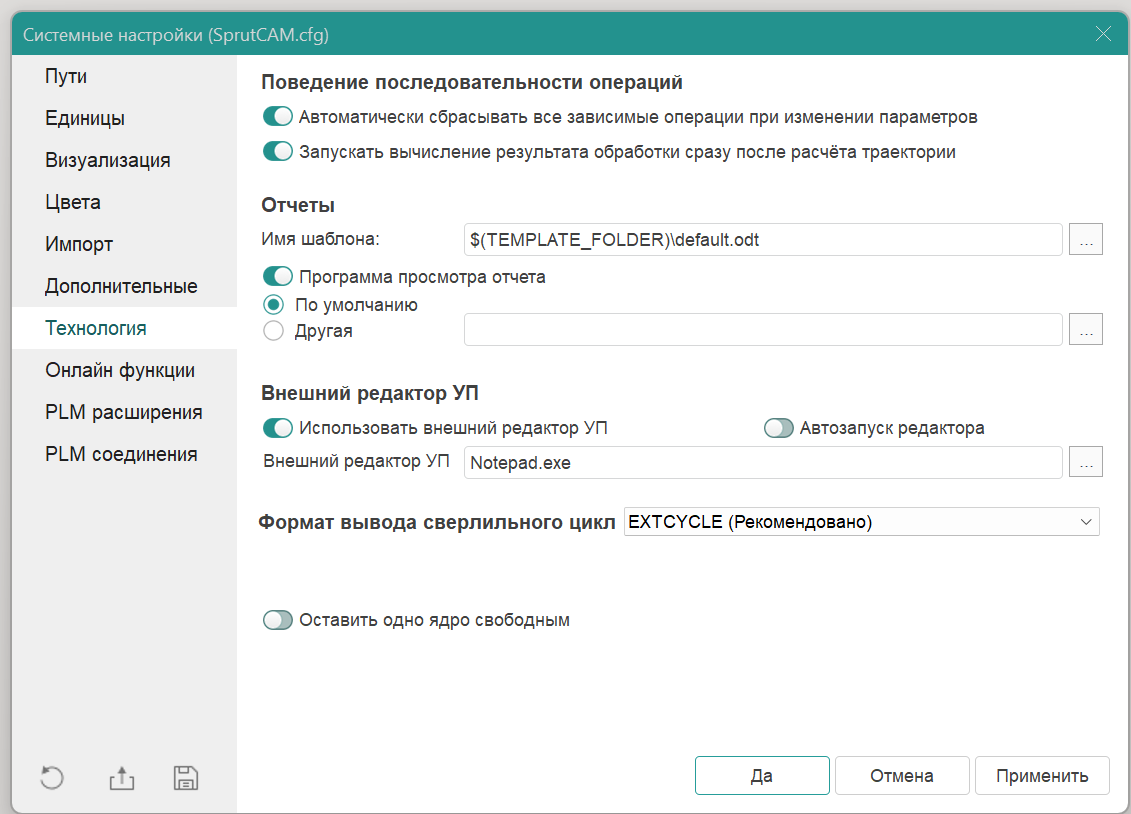Confirm settings with the 'Да' button
This screenshot has height=814, width=1131.
762,776
